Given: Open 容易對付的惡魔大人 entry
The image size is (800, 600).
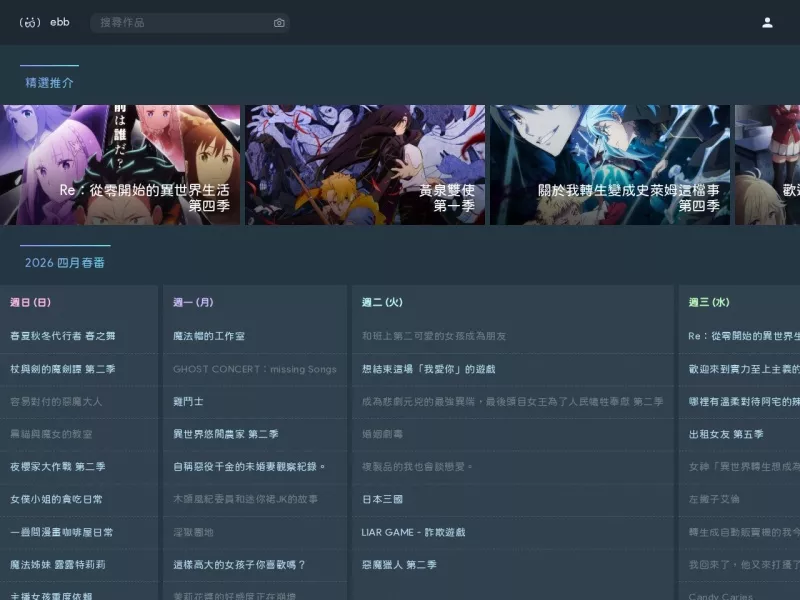Looking at the screenshot, I should [x=56, y=402].
